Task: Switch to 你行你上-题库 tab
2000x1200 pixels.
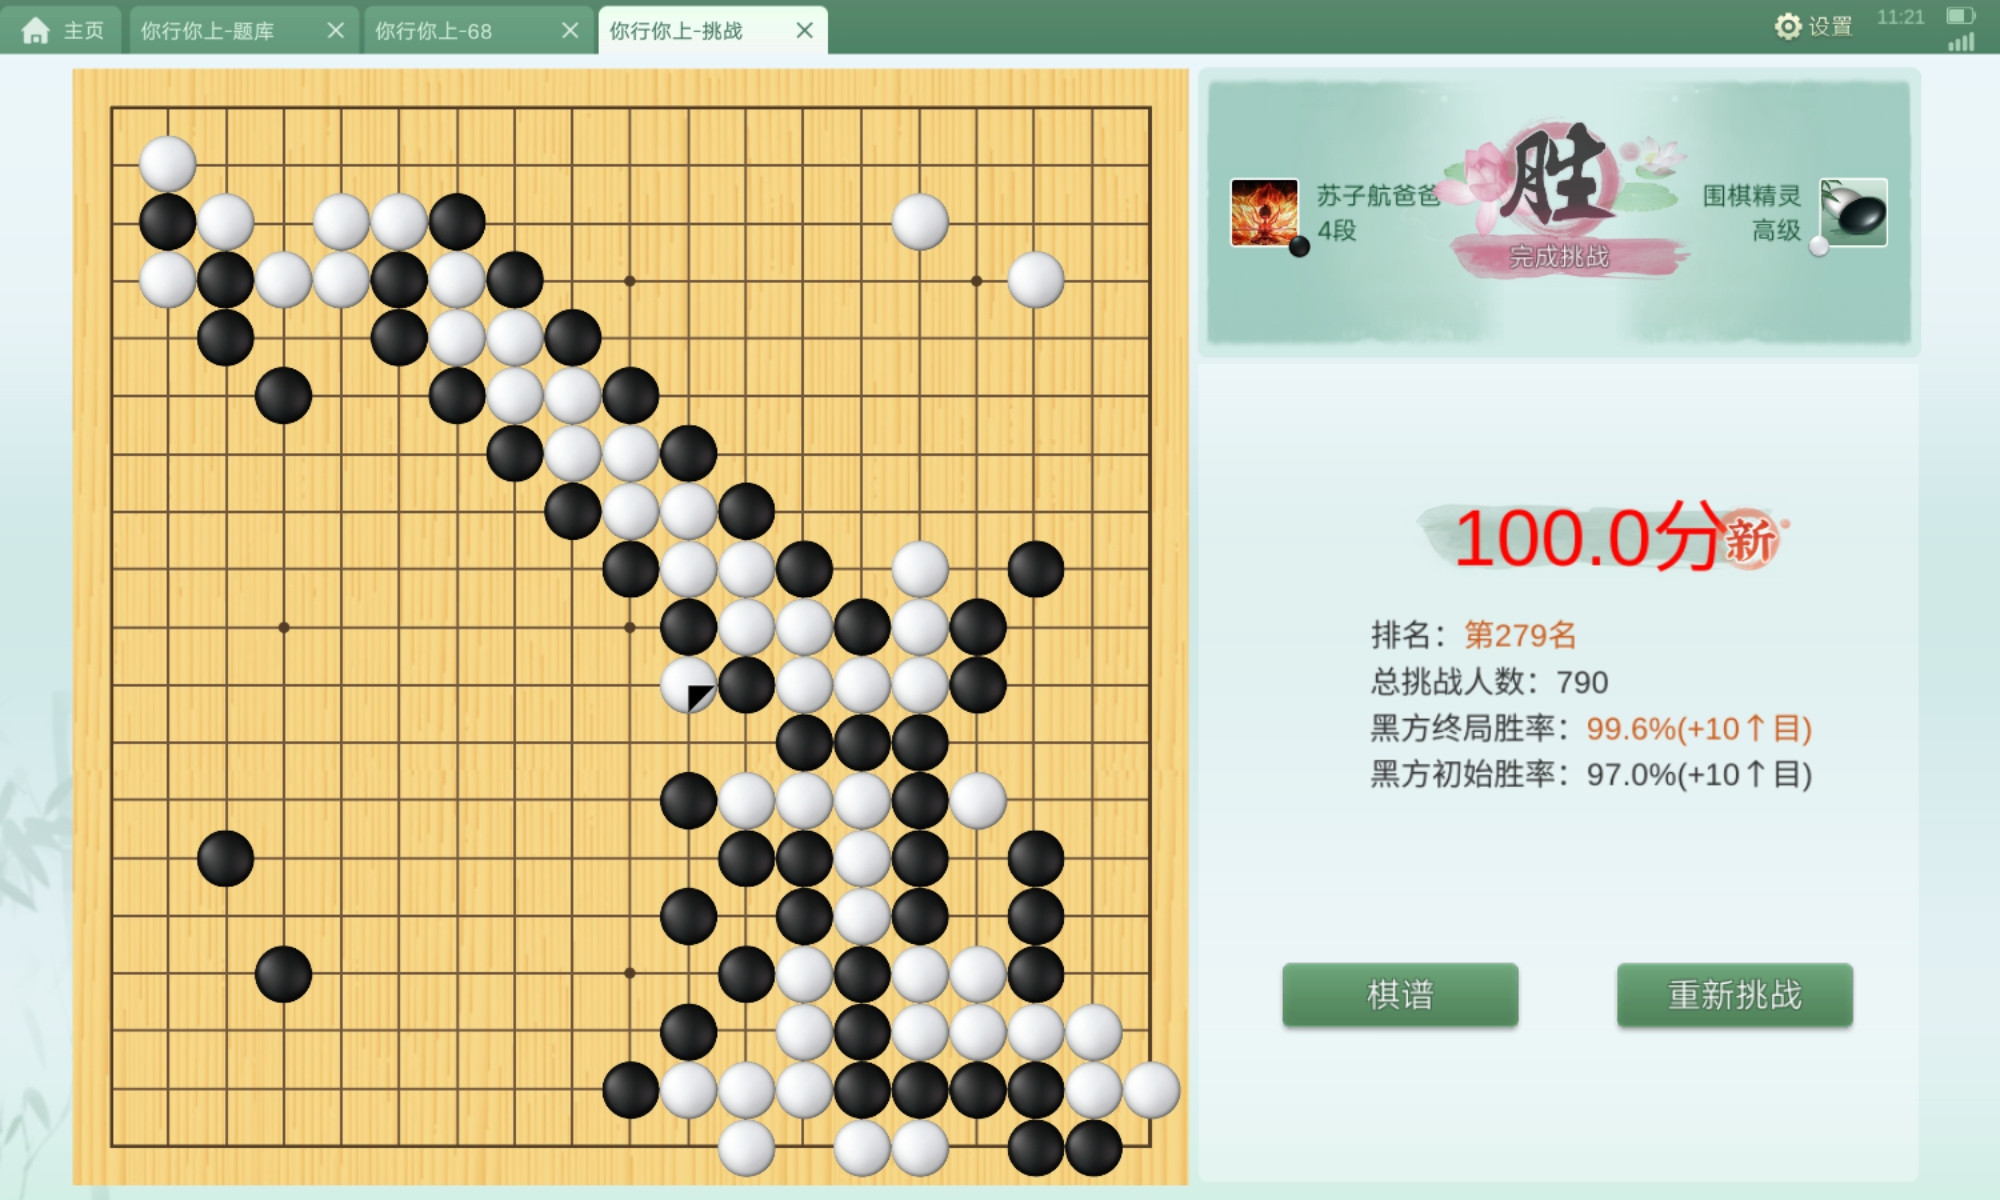Action: coord(208,31)
